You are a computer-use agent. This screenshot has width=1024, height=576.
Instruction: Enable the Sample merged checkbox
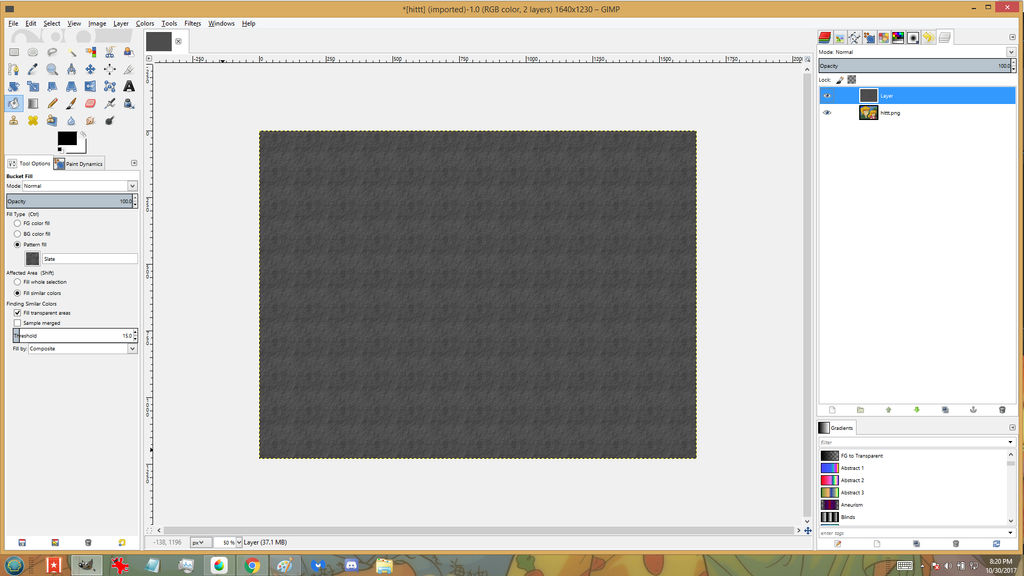coord(18,323)
